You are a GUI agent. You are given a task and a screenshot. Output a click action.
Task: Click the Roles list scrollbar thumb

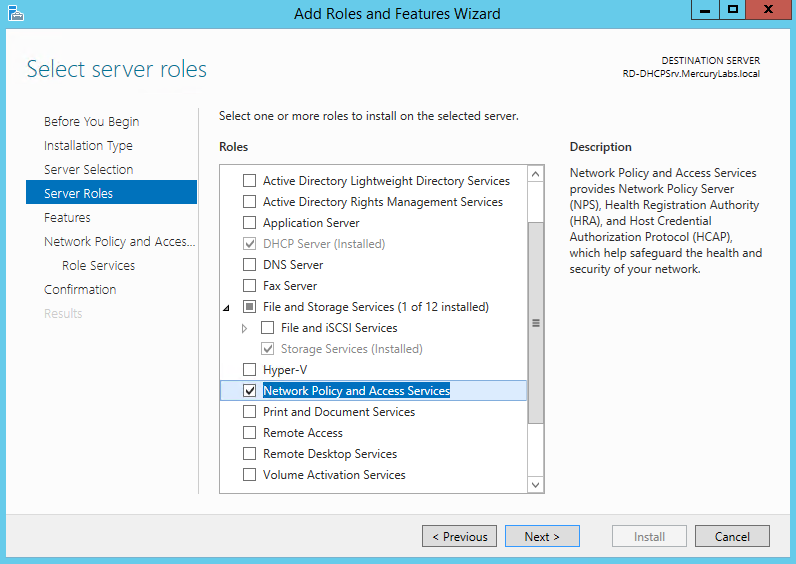click(x=536, y=323)
